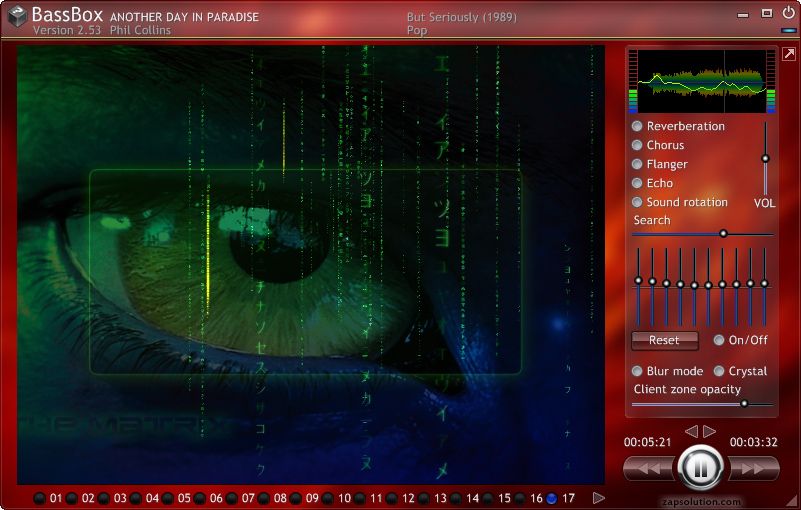Select track 04 button
The width and height of the screenshot is (801, 510).
pyautogui.click(x=136, y=498)
